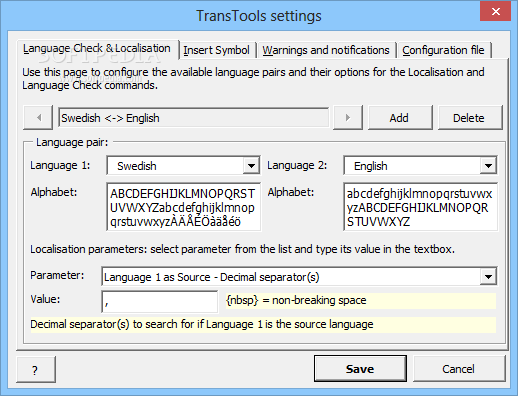Open the Language 1 dropdown arrow
Screen dimensions: 518x396
pyautogui.click(x=251, y=166)
